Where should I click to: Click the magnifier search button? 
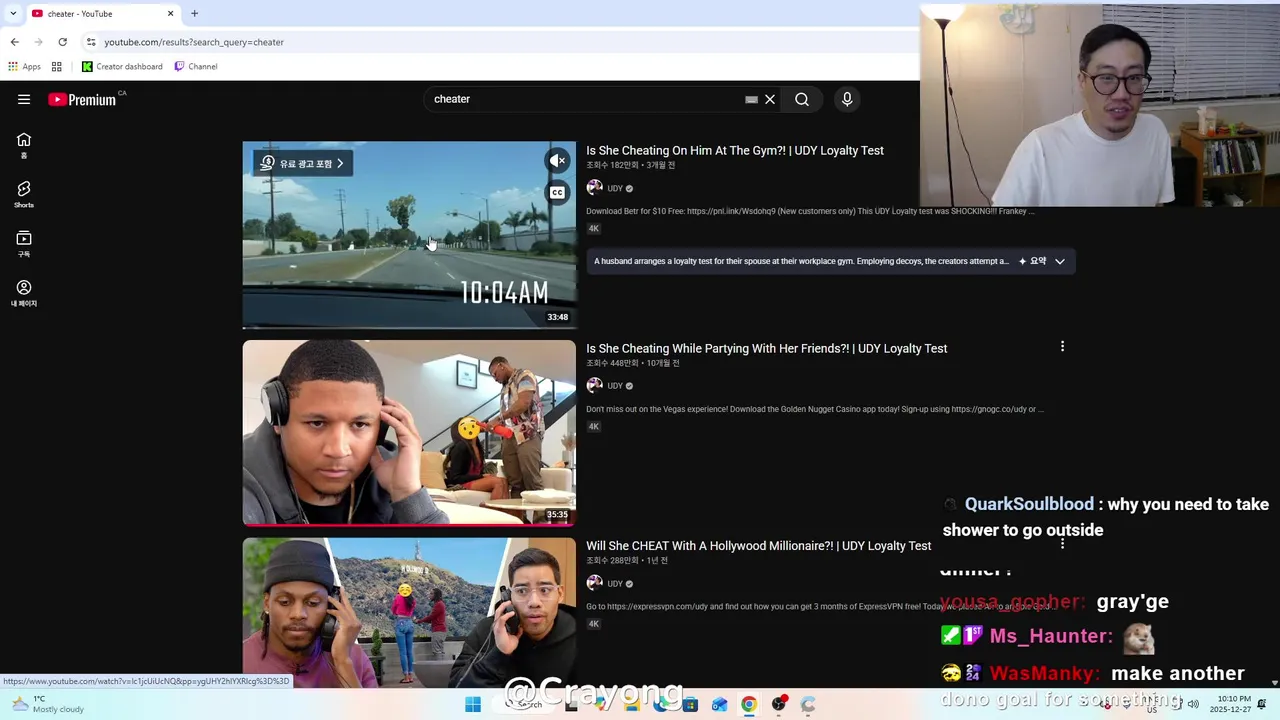coord(802,99)
